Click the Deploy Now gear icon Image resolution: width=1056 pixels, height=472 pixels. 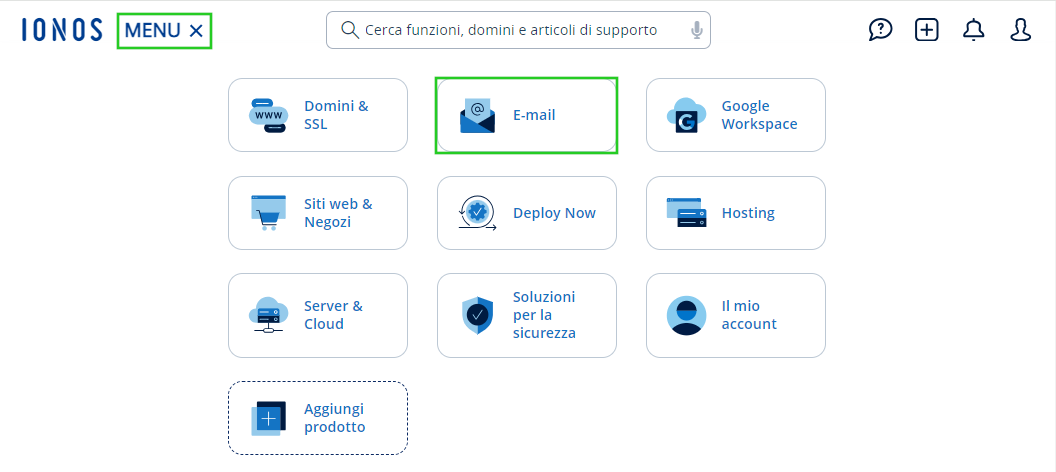477,213
